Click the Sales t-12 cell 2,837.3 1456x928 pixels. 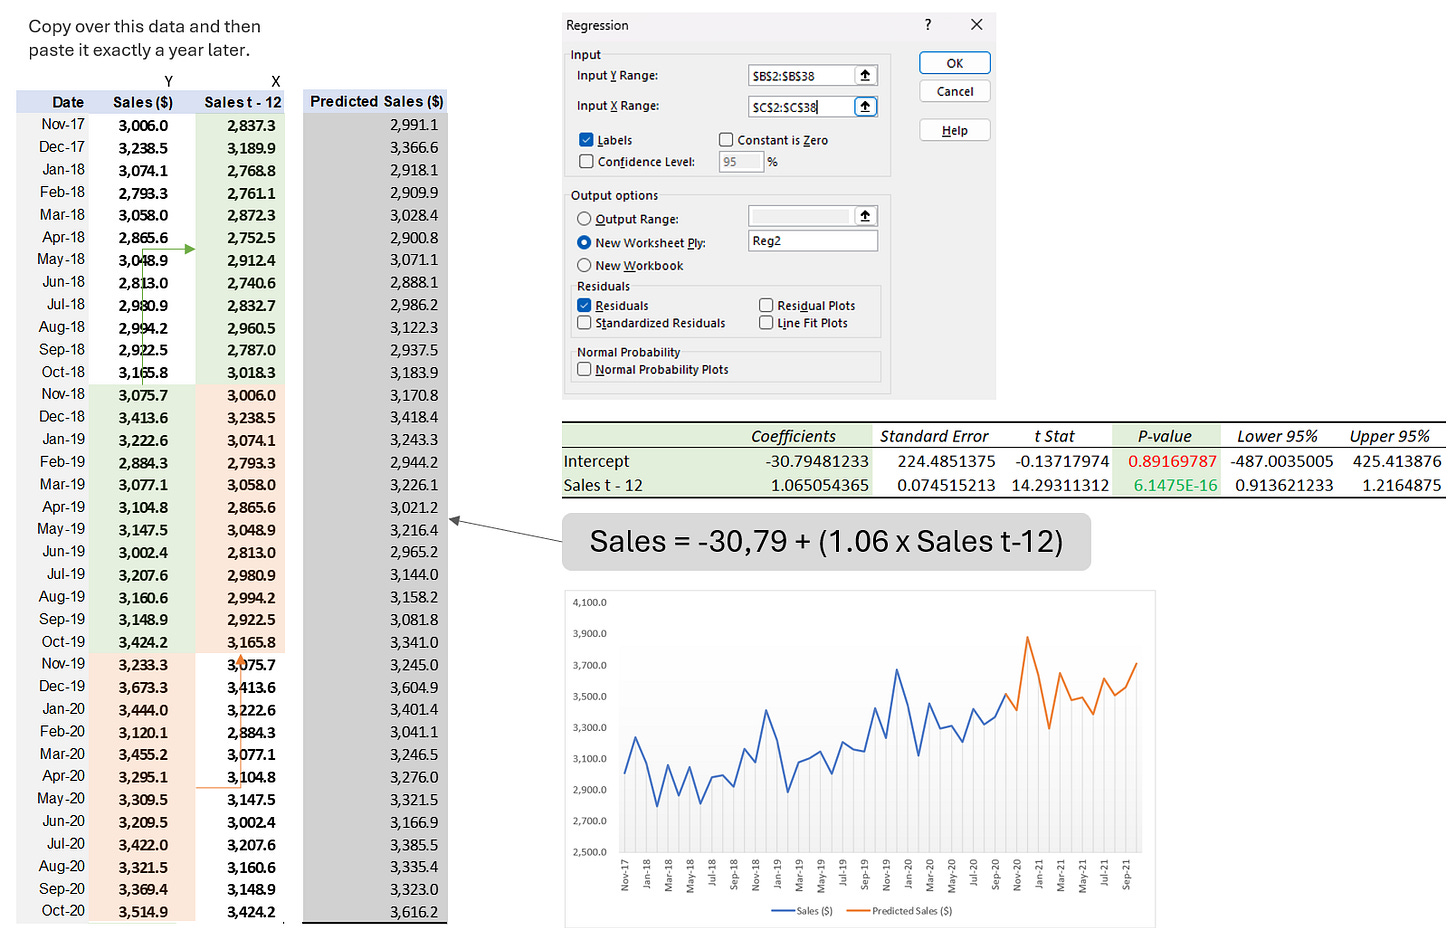coord(241,125)
